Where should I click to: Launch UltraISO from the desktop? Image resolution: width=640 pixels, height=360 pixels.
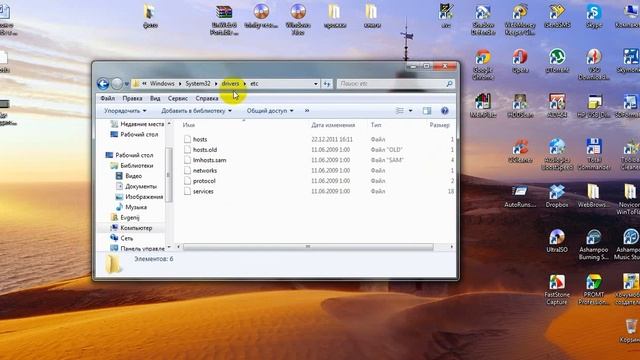pyautogui.click(x=557, y=240)
